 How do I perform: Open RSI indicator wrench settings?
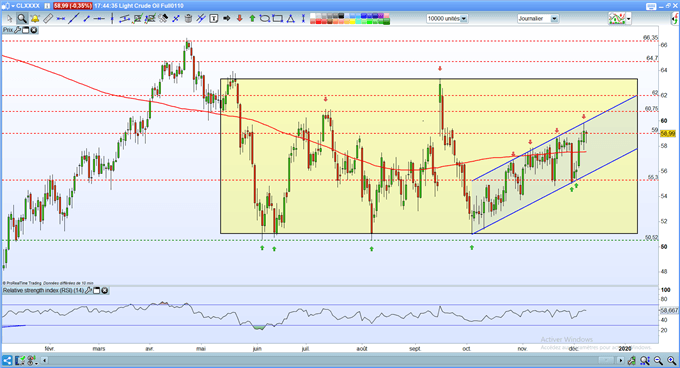pyautogui.click(x=88, y=290)
